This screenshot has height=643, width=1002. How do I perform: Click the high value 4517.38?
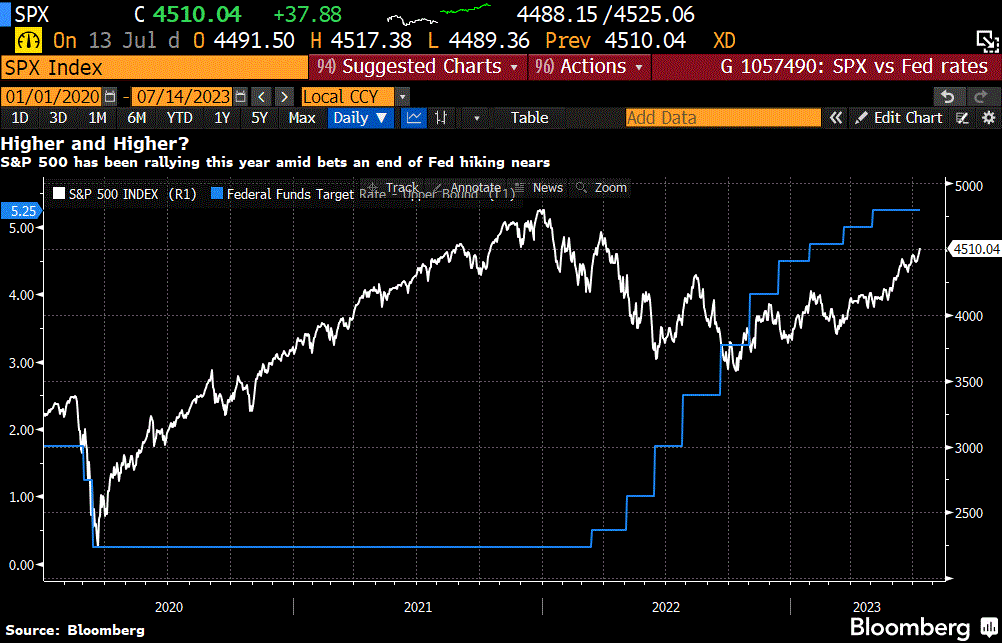(x=371, y=41)
